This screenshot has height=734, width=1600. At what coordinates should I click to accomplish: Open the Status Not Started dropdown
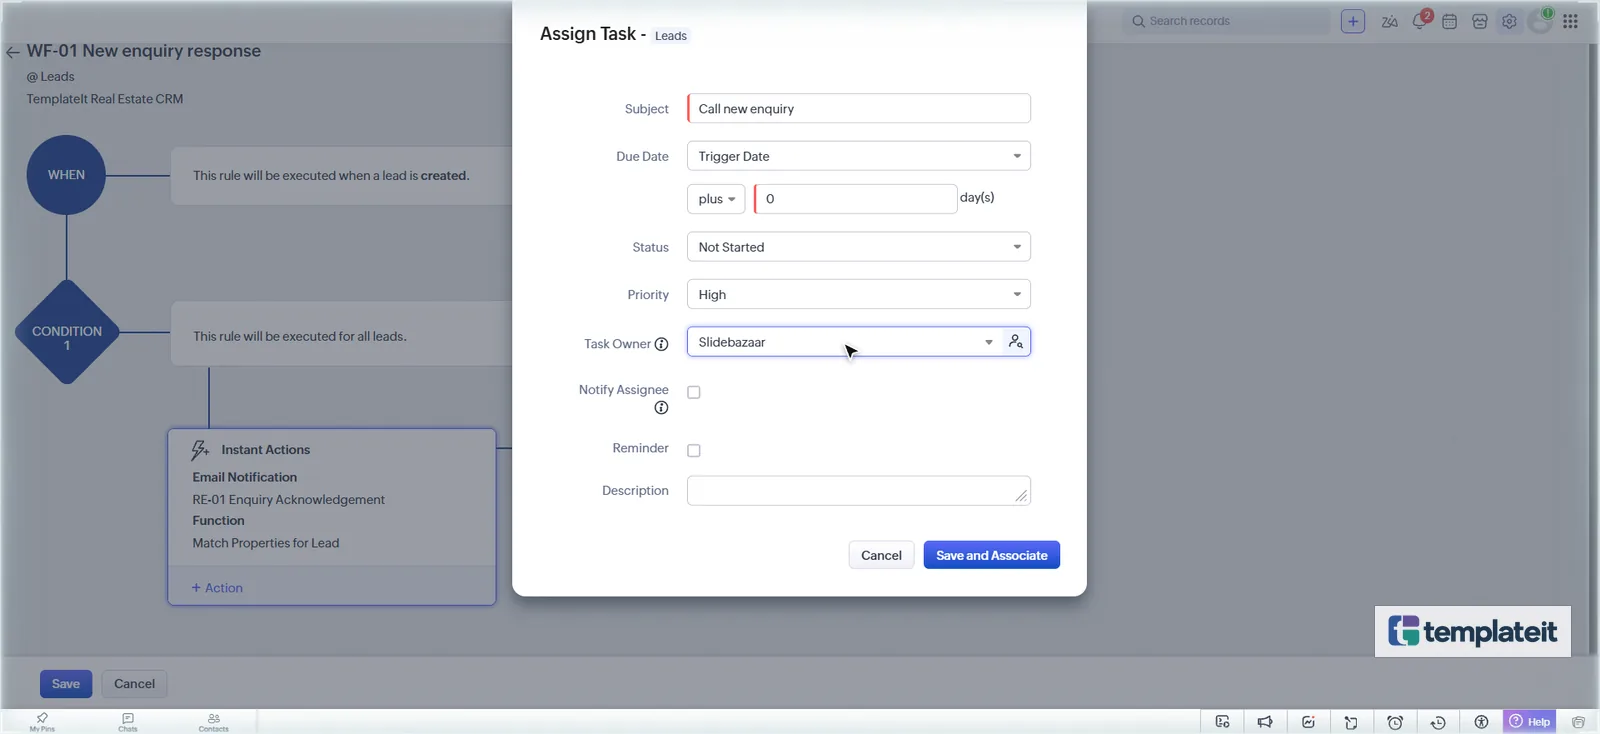pyautogui.click(x=859, y=247)
